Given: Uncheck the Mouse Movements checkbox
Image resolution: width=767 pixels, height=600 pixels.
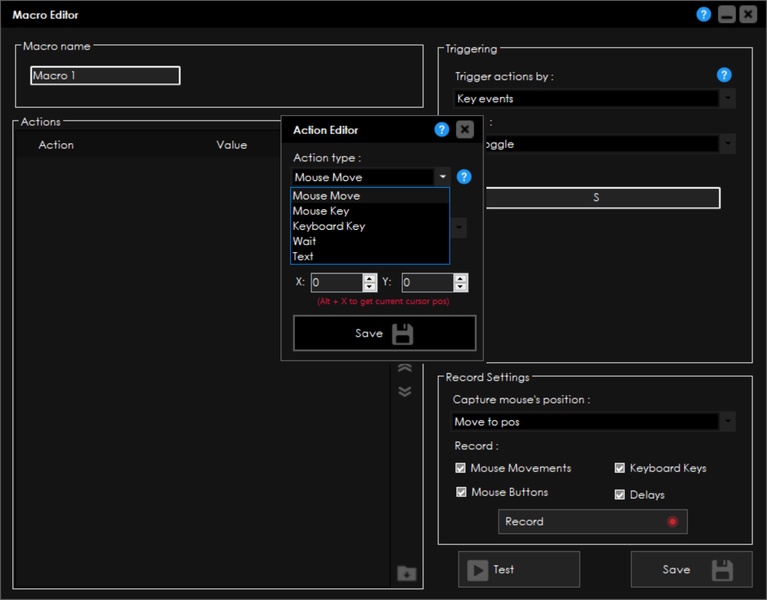Looking at the screenshot, I should pos(461,468).
